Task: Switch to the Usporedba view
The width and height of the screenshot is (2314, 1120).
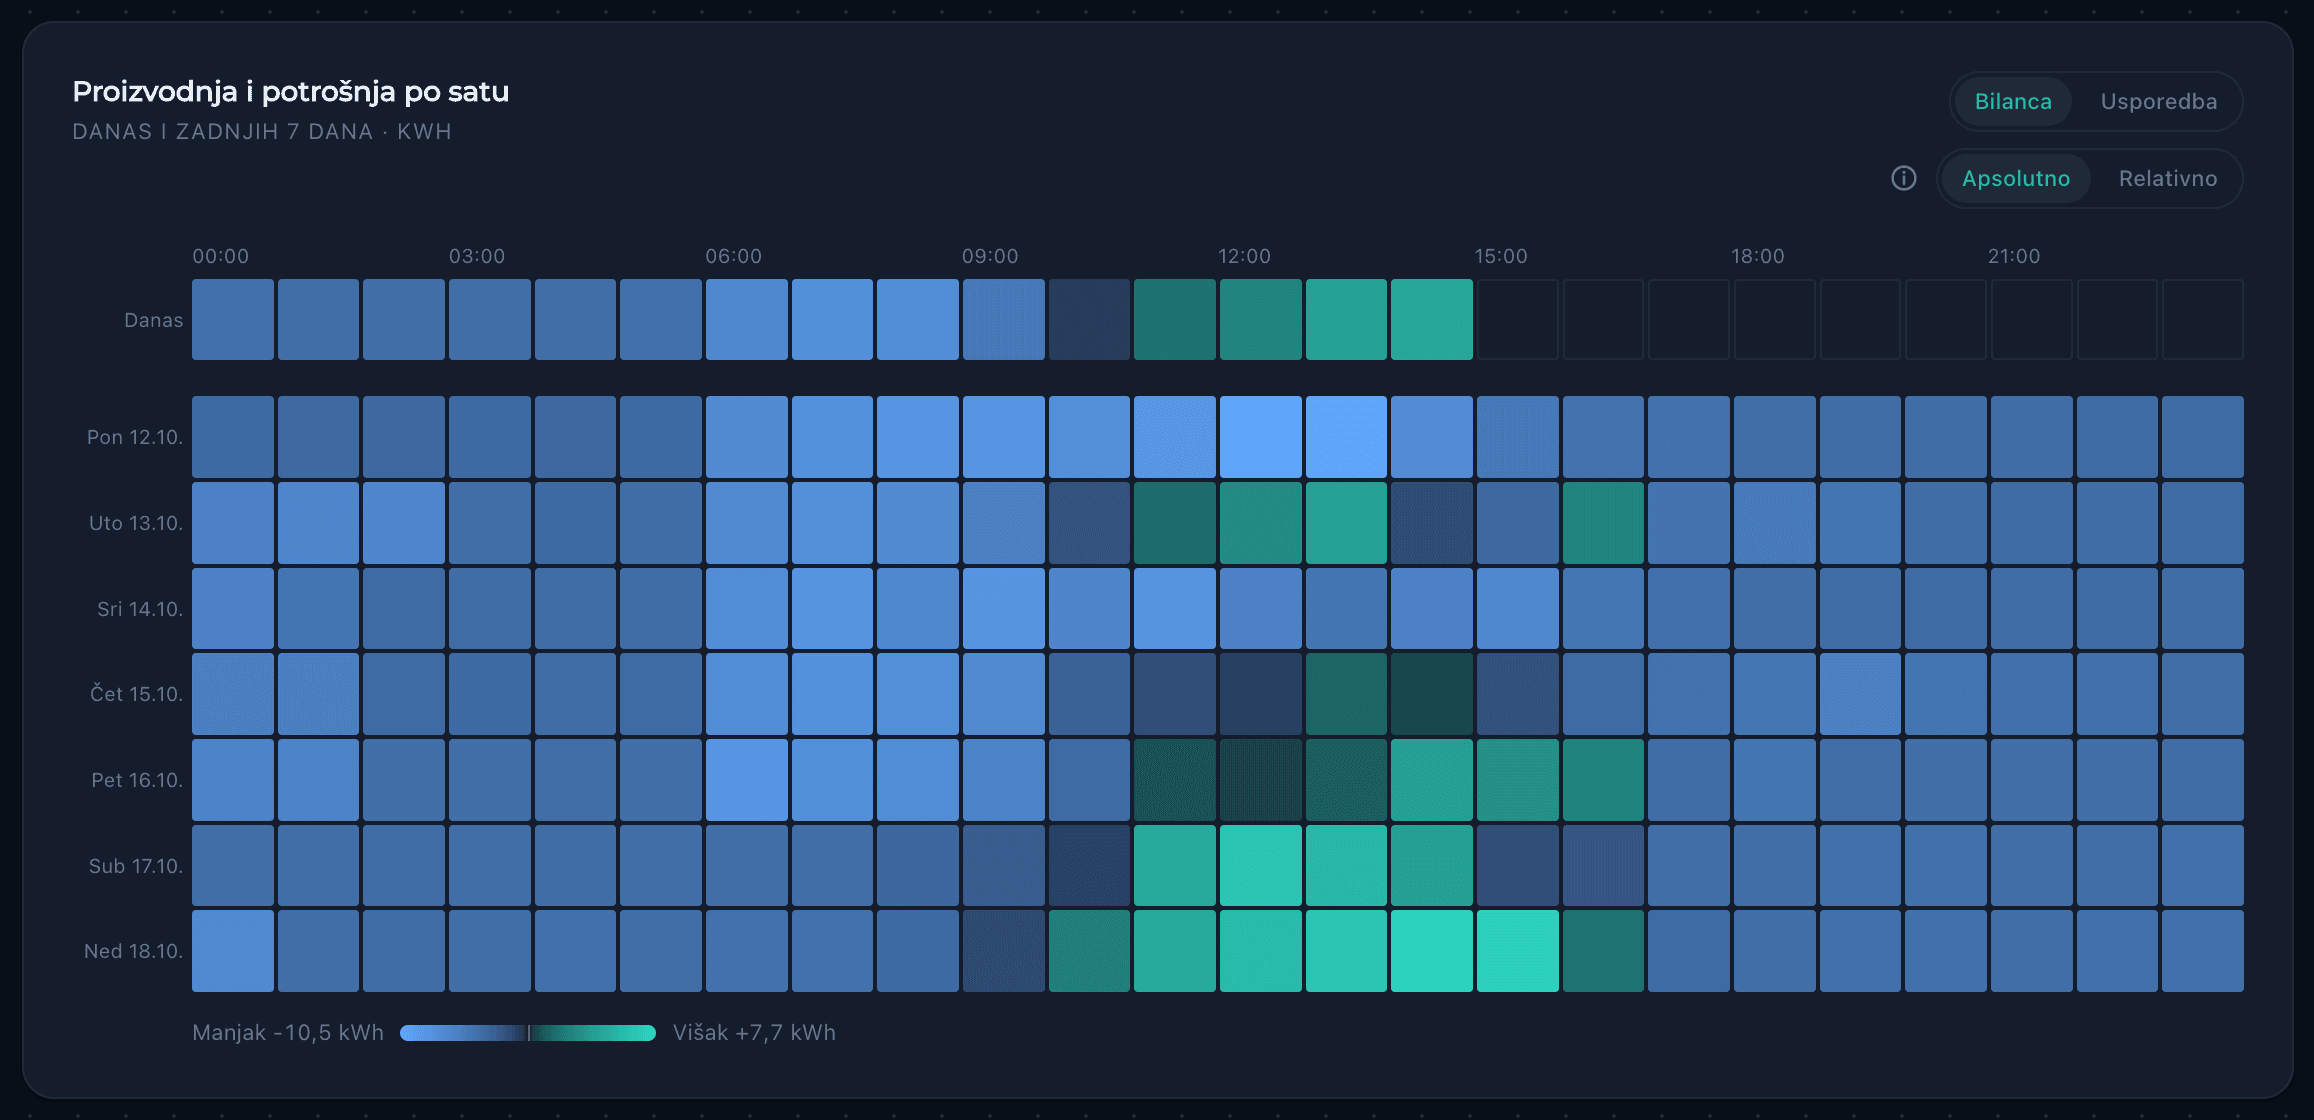Action: (x=2158, y=101)
